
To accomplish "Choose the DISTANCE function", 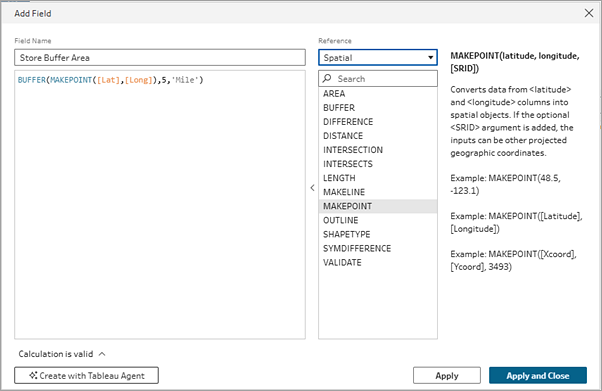I will pos(378,136).
